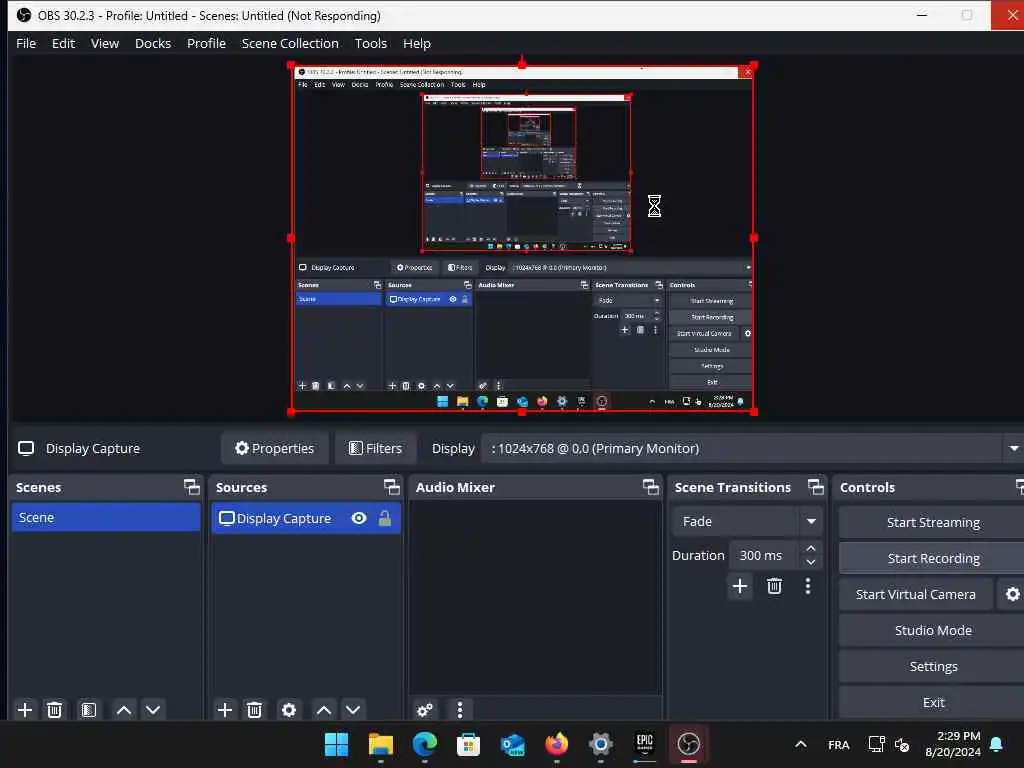The image size is (1024, 768).
Task: Click OBS Studio taskbar icon
Action: click(x=688, y=744)
